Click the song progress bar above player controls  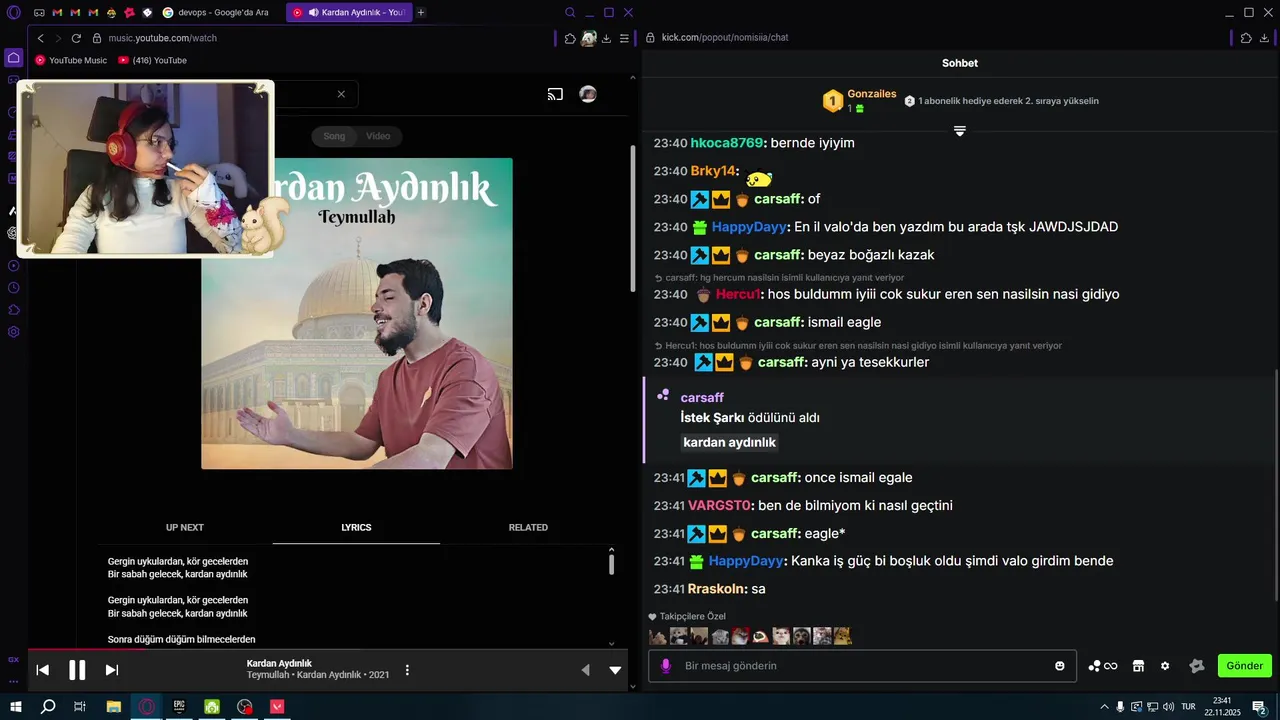pyautogui.click(x=328, y=650)
